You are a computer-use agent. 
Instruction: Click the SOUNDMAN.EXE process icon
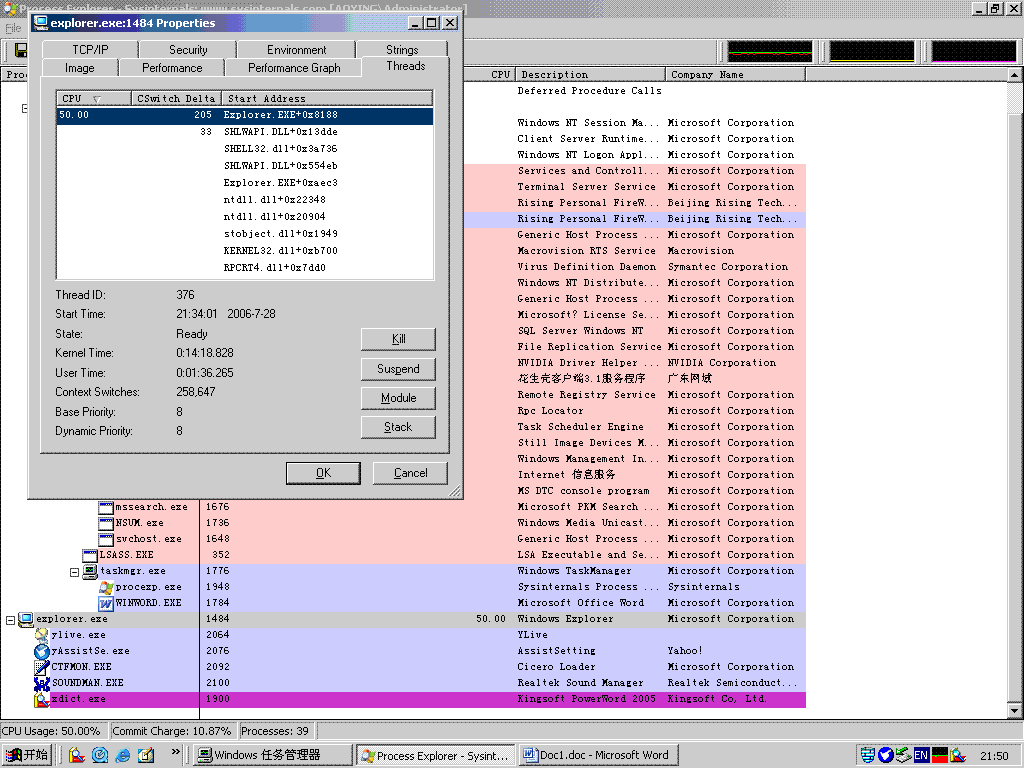(x=42, y=683)
